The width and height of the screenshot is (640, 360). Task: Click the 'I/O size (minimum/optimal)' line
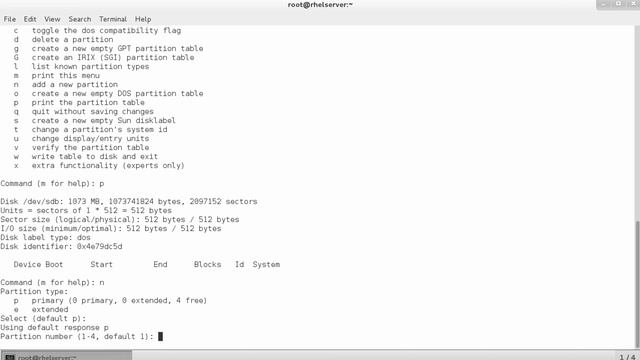111,228
